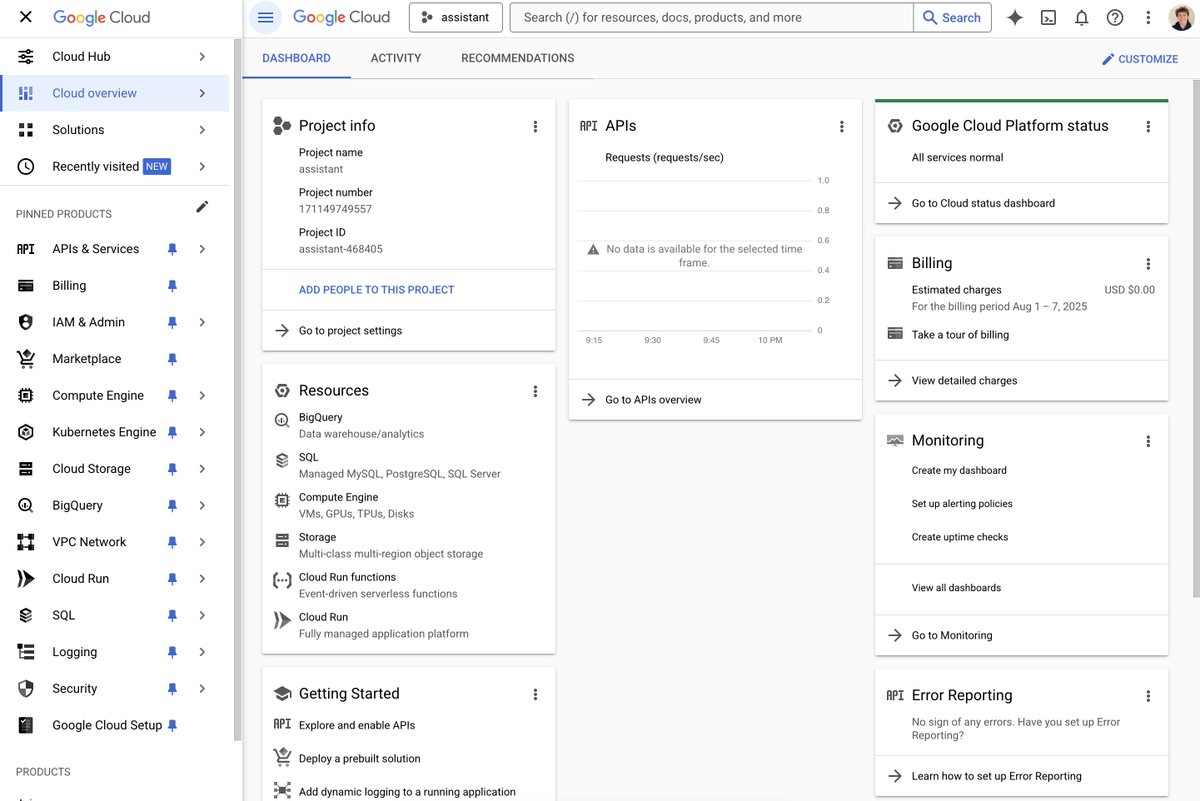1200x801 pixels.
Task: Unpin Marketplace from pinned products
Action: coord(172,359)
